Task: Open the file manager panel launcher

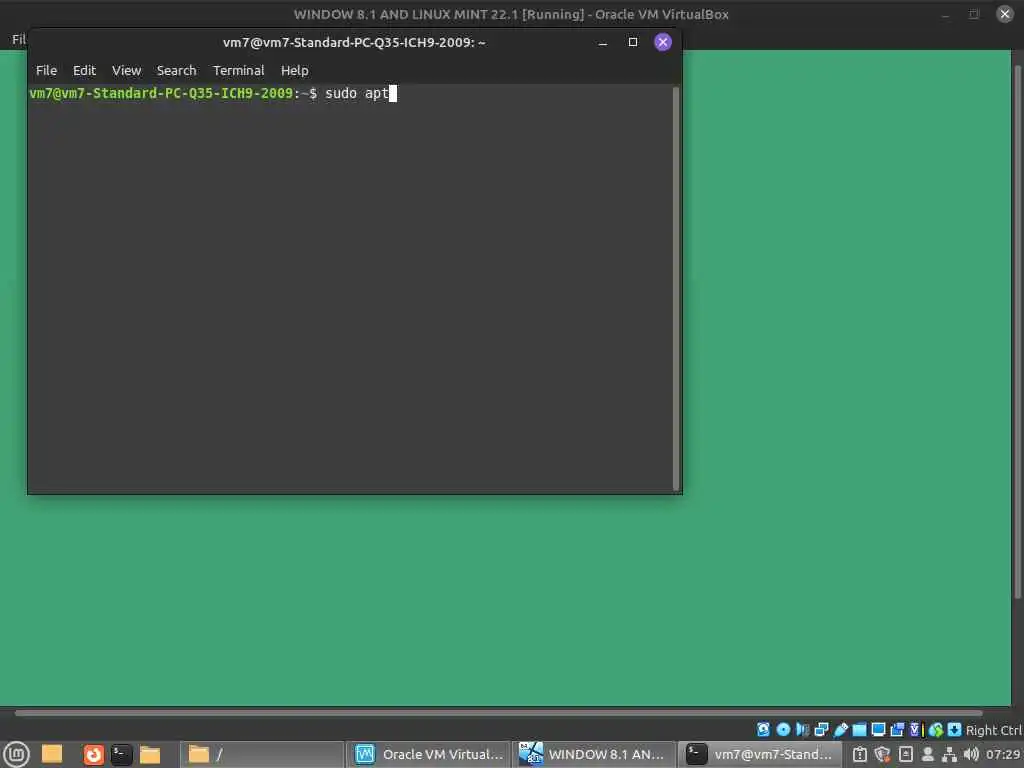Action: (150, 755)
